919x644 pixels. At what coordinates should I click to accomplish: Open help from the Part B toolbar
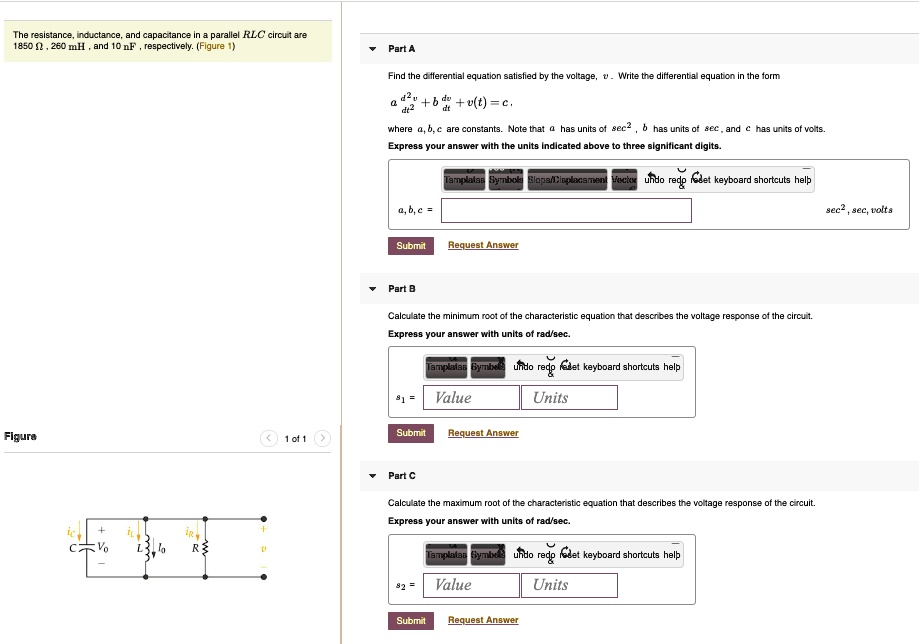(673, 368)
